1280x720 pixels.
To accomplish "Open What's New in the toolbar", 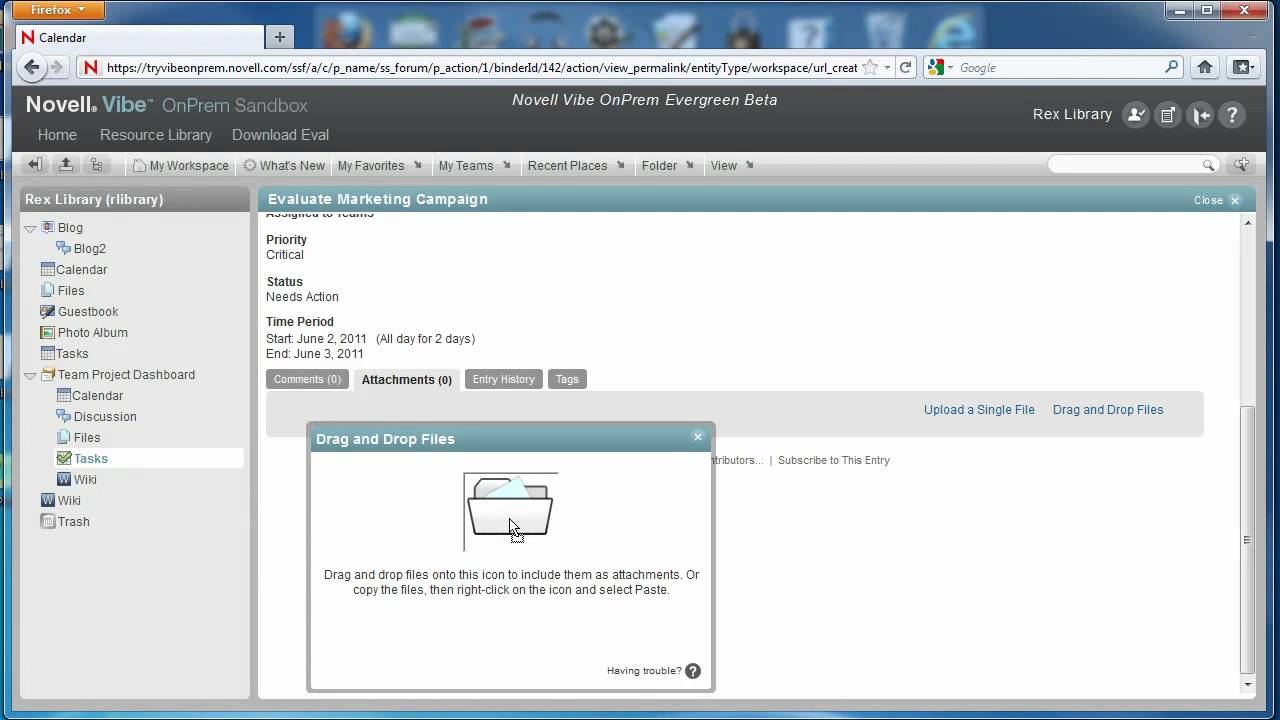I will point(284,166).
